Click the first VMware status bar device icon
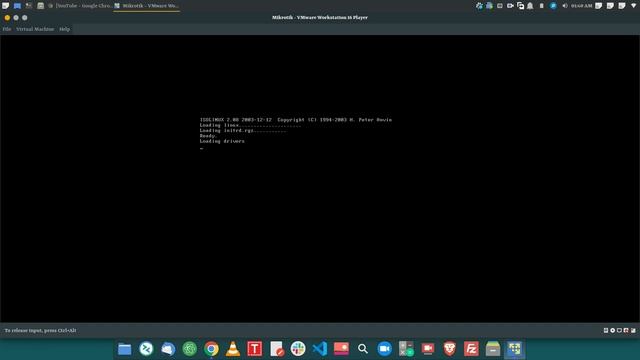640x360 pixels. pyautogui.click(x=606, y=330)
